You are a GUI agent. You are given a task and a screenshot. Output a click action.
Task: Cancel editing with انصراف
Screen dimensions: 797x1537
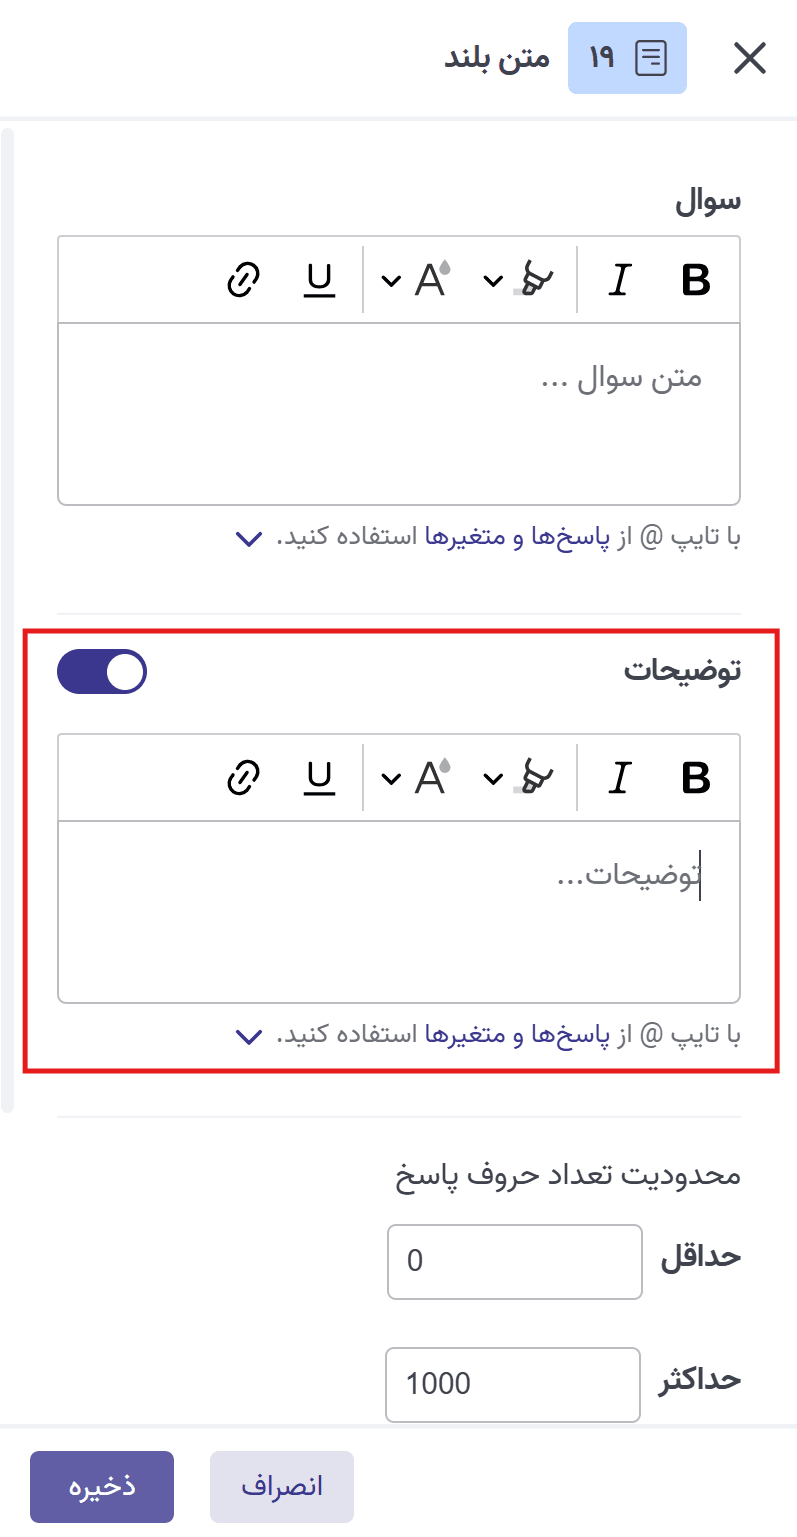point(281,1486)
